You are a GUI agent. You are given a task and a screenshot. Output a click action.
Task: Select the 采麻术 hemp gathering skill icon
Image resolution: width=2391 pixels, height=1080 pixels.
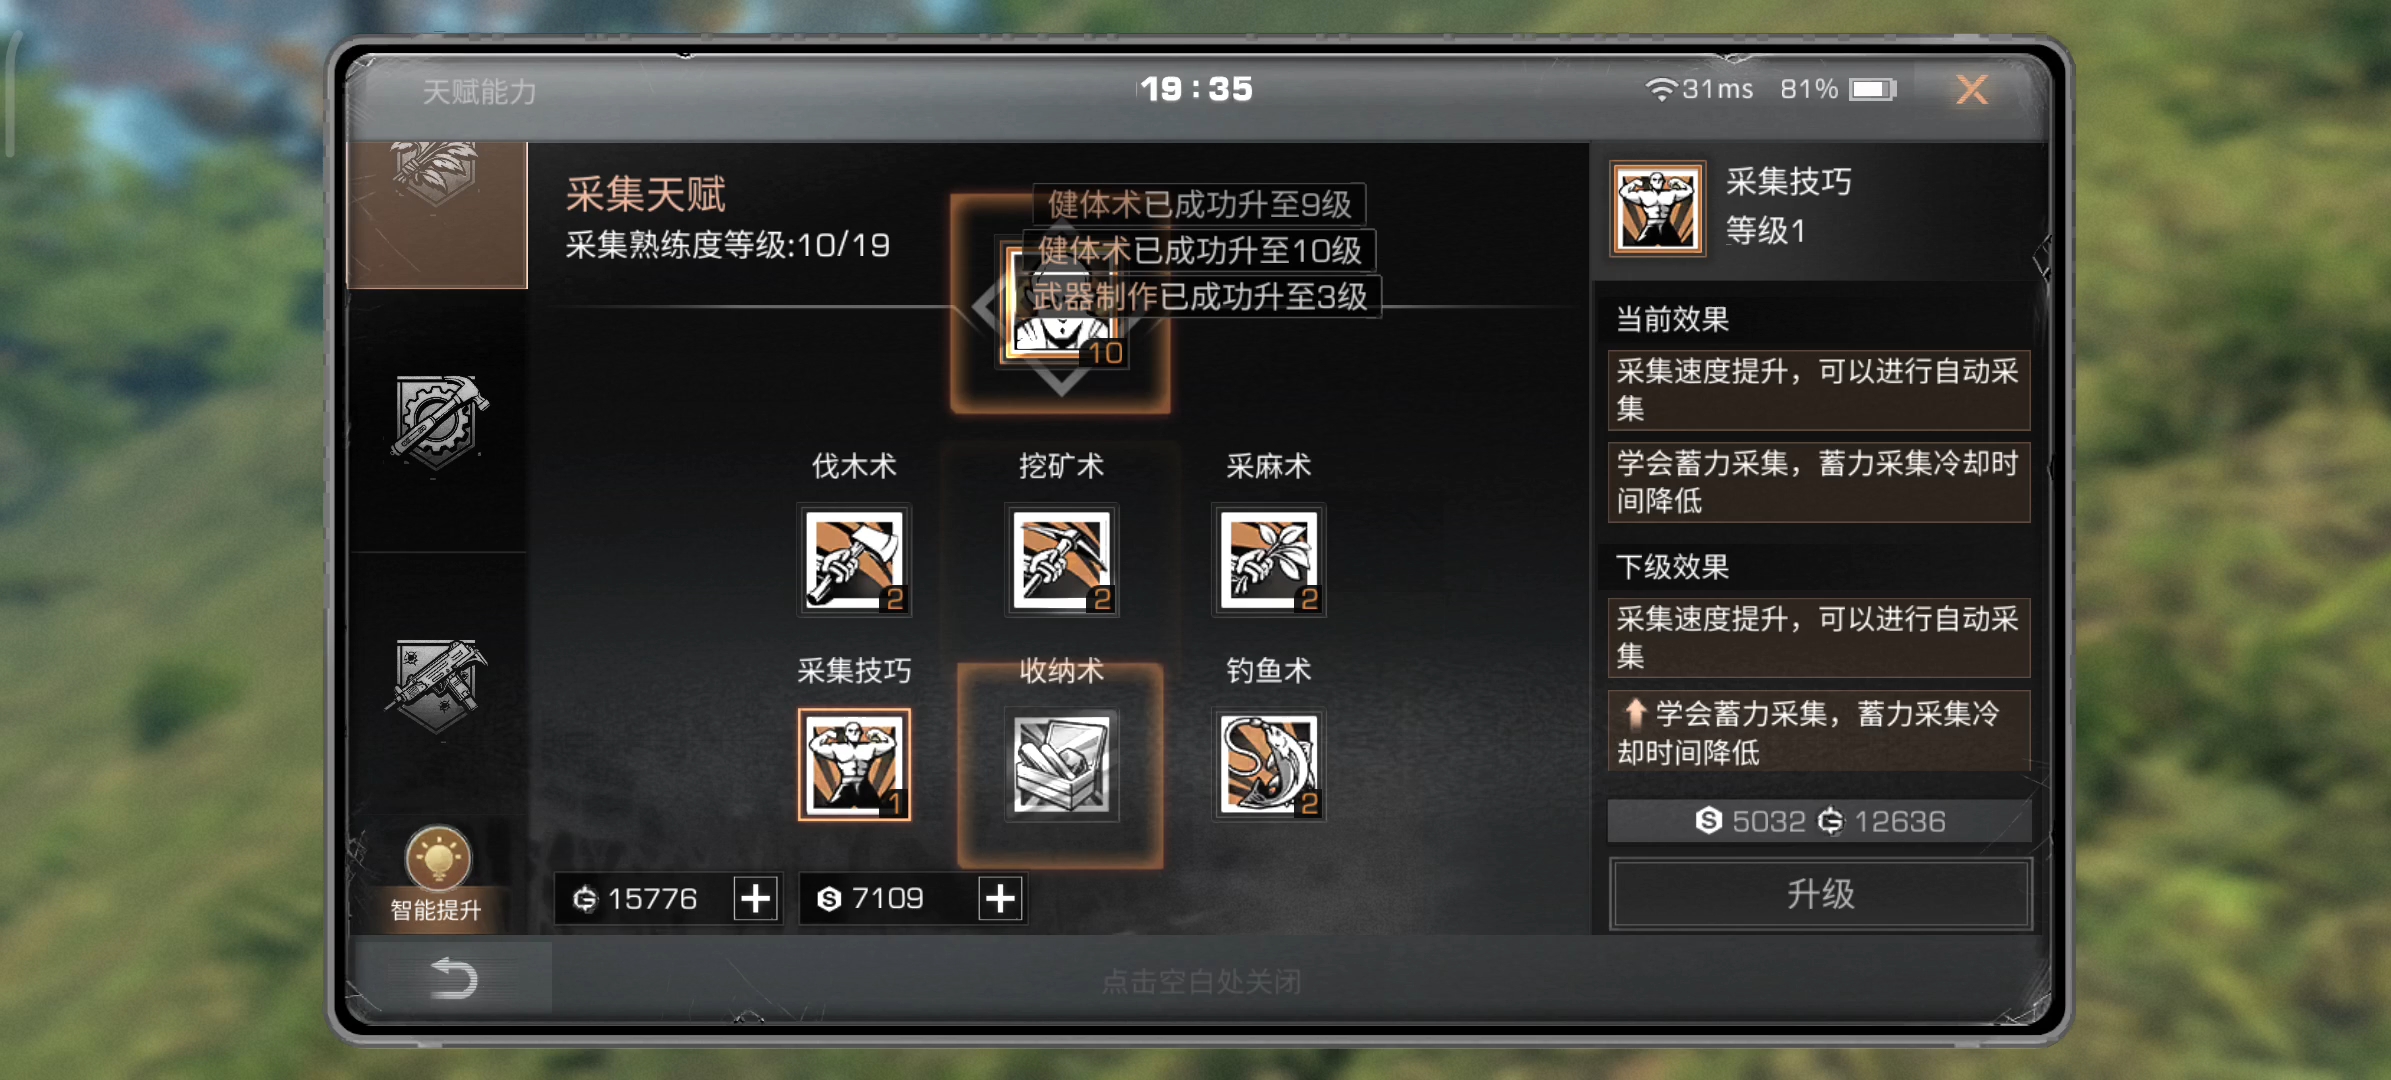point(1268,560)
